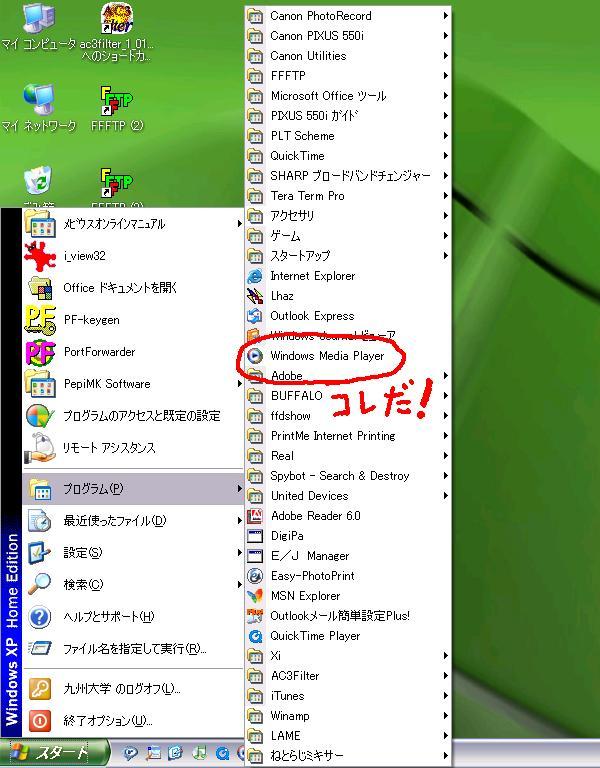This screenshot has height=768, width=600.
Task: Open スタートアップ folder entry
Action: point(348,256)
